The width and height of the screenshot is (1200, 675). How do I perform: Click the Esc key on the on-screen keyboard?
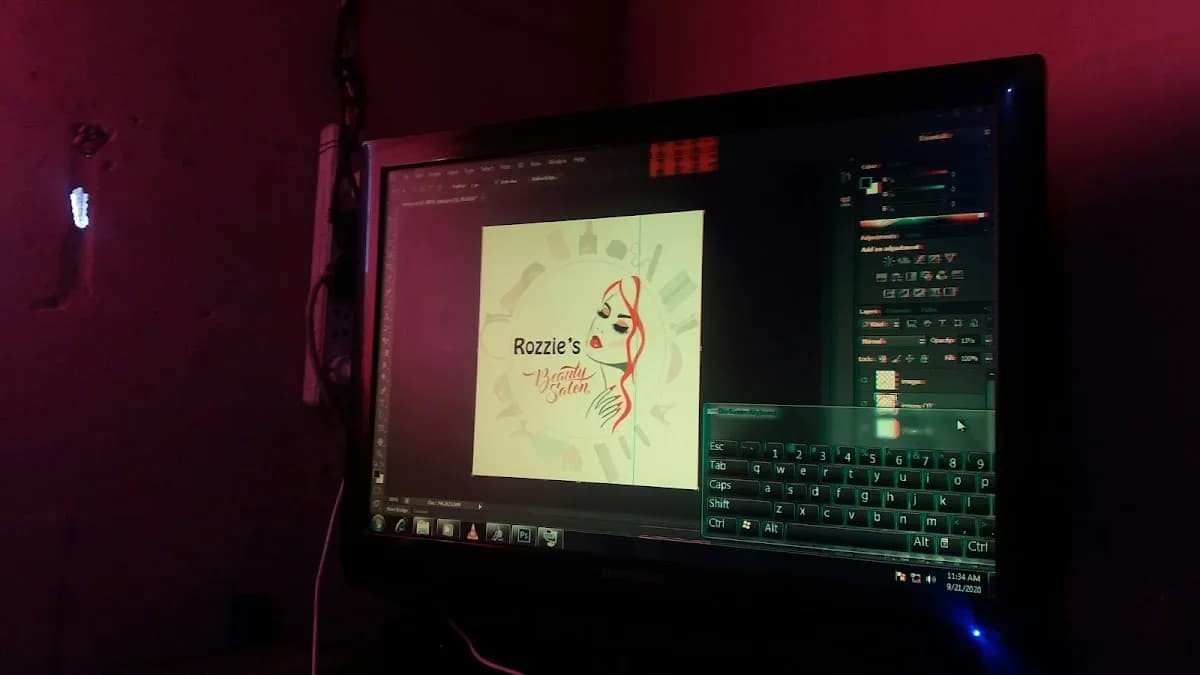tap(722, 447)
